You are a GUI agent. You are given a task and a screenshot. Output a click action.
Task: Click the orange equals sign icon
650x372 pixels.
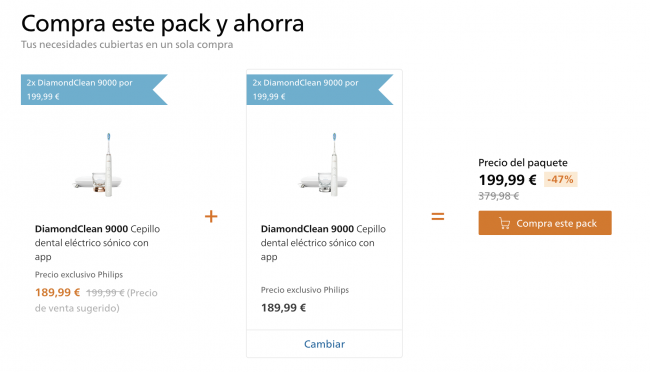pos(438,216)
